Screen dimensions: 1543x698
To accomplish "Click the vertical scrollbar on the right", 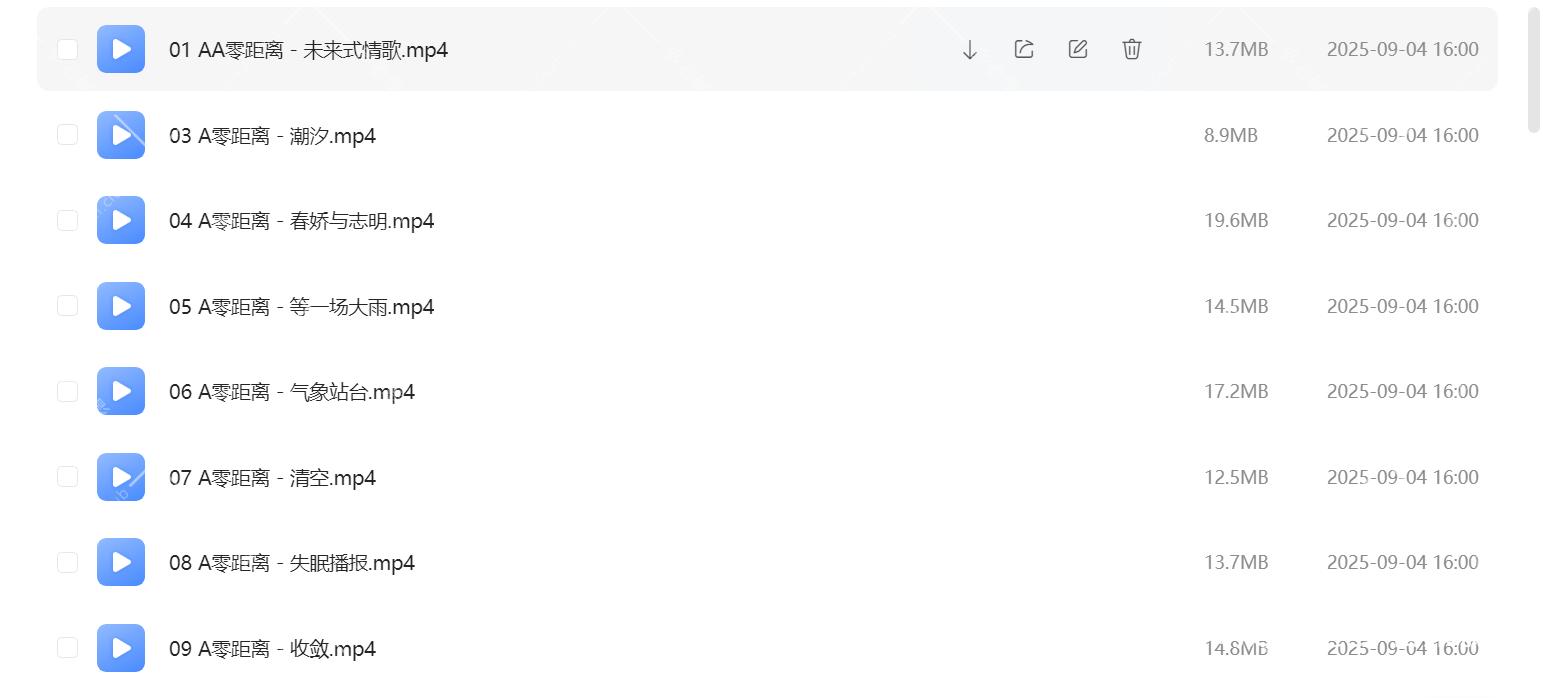I will (1532, 70).
